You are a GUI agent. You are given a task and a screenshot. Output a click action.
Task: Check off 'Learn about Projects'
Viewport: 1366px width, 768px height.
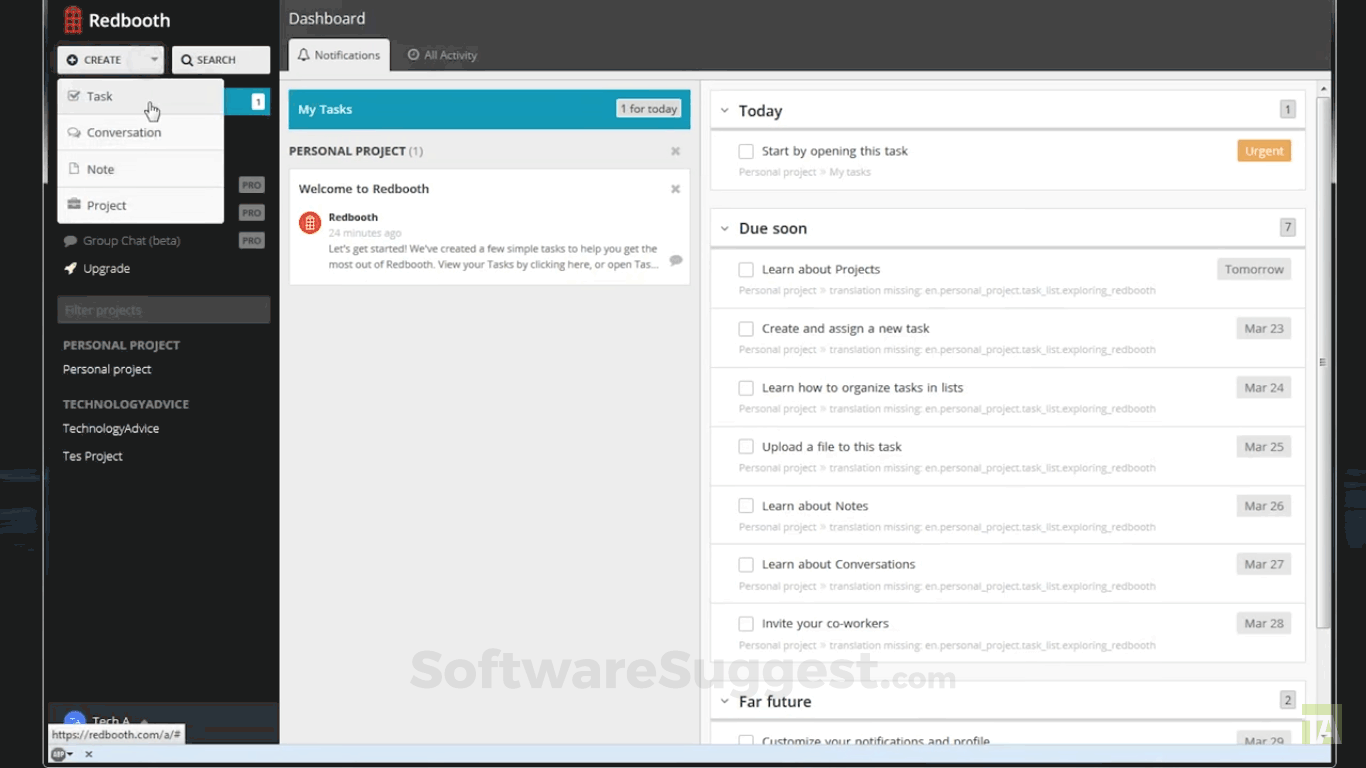point(746,270)
